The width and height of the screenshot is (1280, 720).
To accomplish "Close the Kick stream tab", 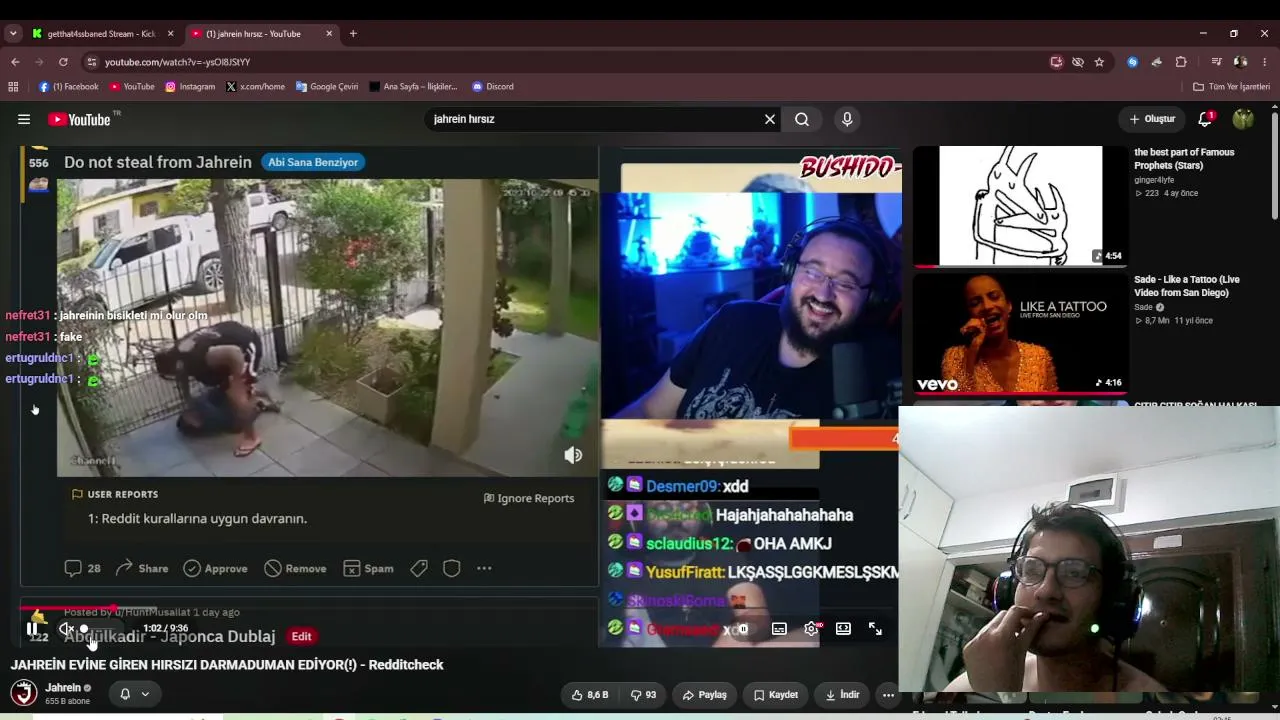I will coord(170,34).
